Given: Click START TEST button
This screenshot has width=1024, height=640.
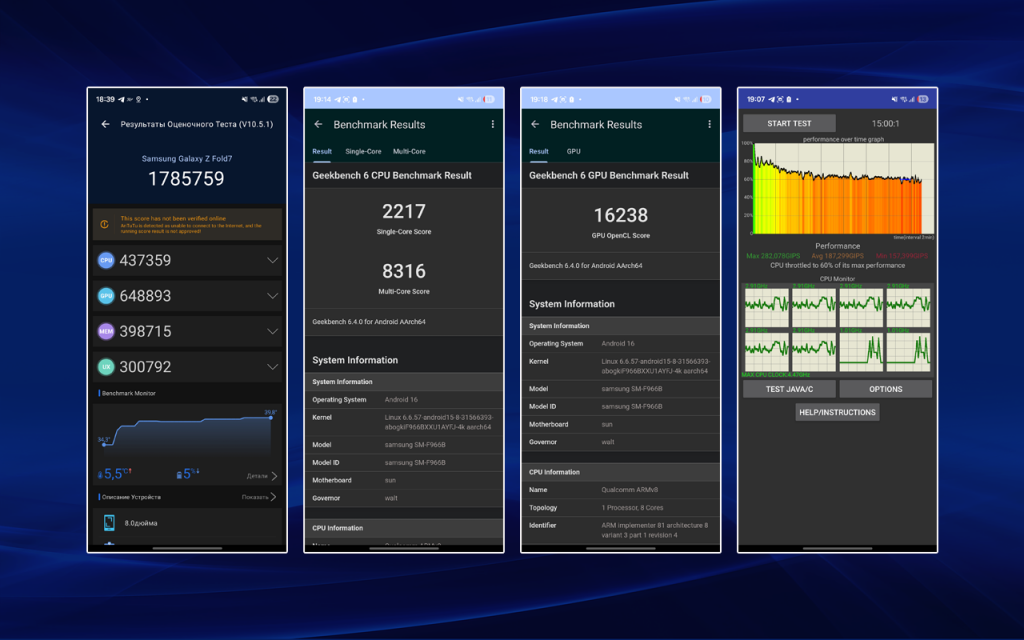Looking at the screenshot, I should pyautogui.click(x=789, y=123).
